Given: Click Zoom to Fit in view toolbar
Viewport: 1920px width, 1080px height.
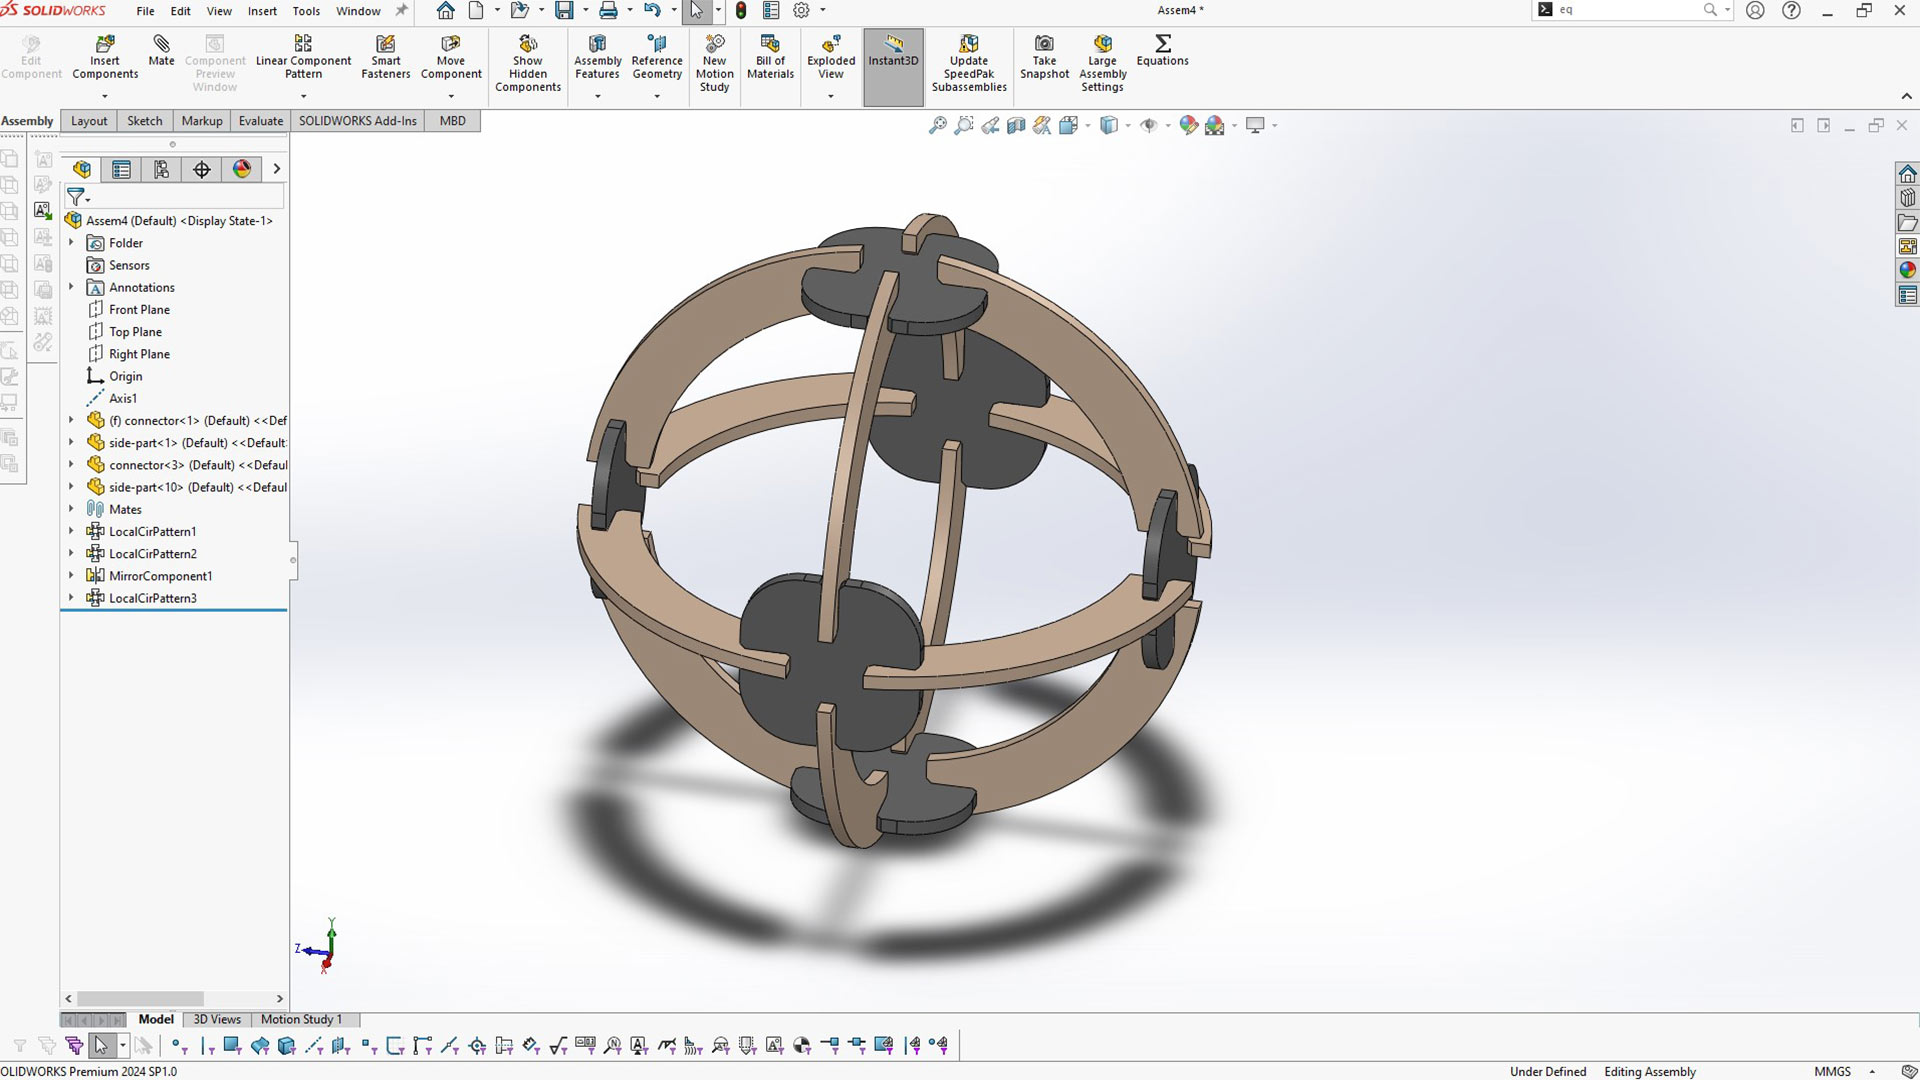Looking at the screenshot, I should [x=938, y=125].
